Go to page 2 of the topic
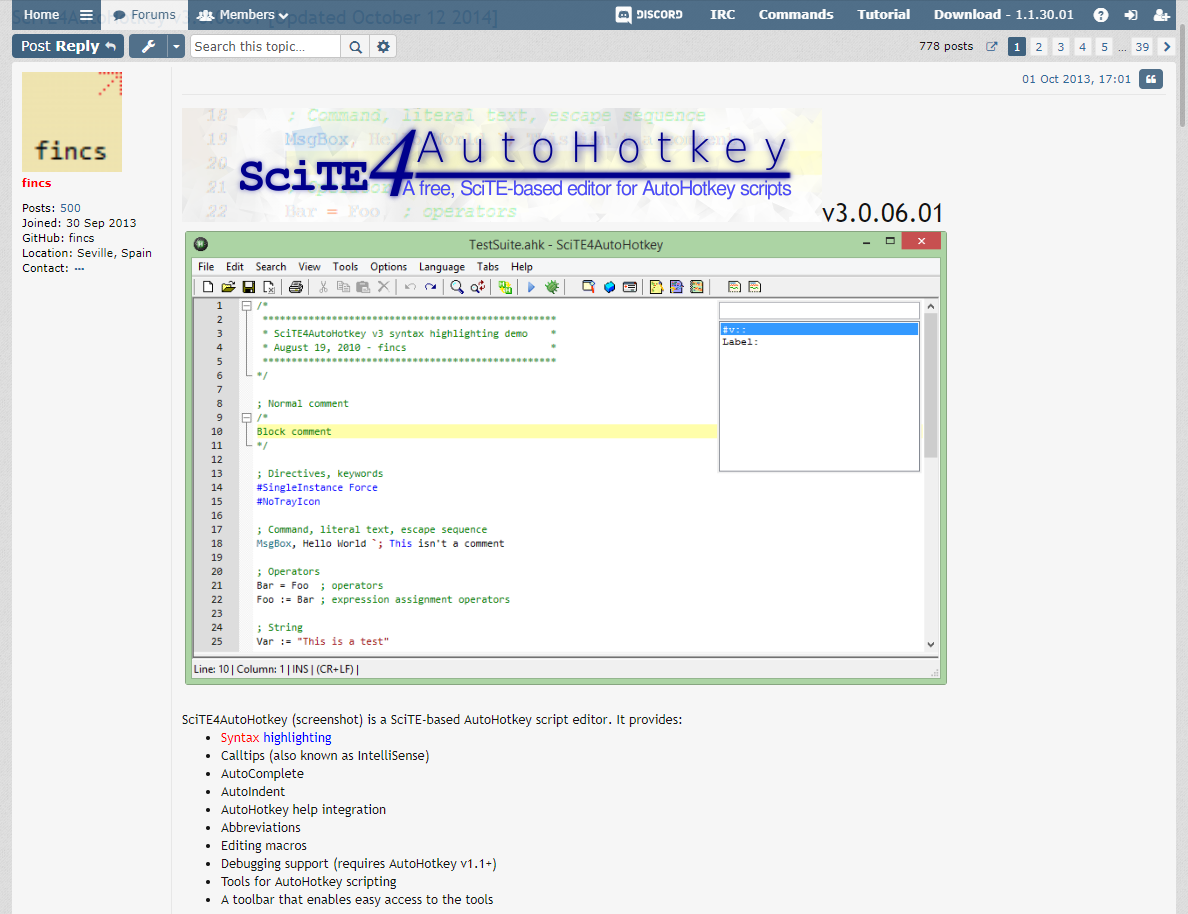This screenshot has width=1188, height=914. click(1039, 46)
